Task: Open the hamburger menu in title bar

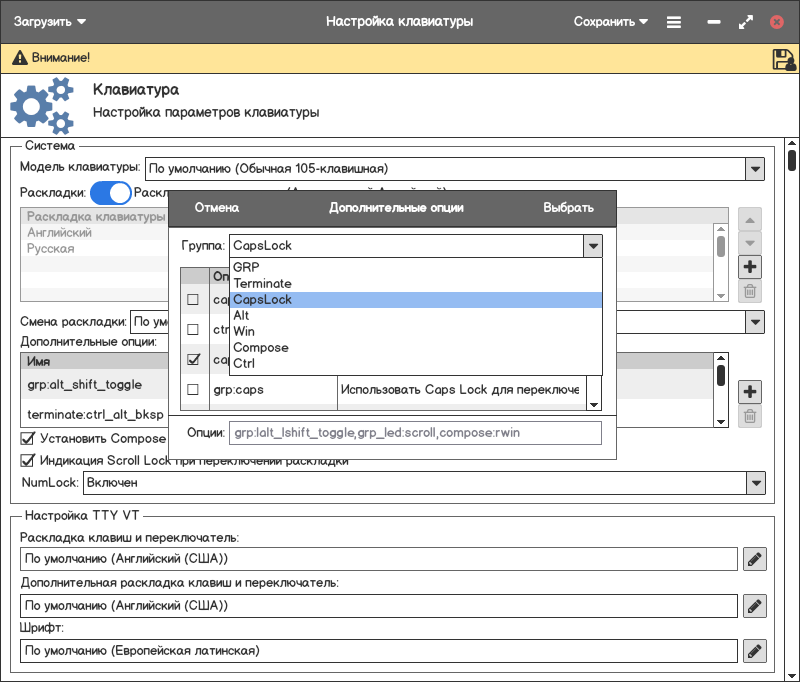Action: pyautogui.click(x=674, y=22)
